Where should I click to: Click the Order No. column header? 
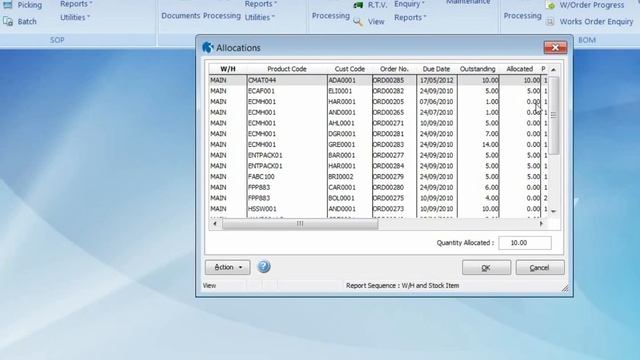(x=394, y=69)
